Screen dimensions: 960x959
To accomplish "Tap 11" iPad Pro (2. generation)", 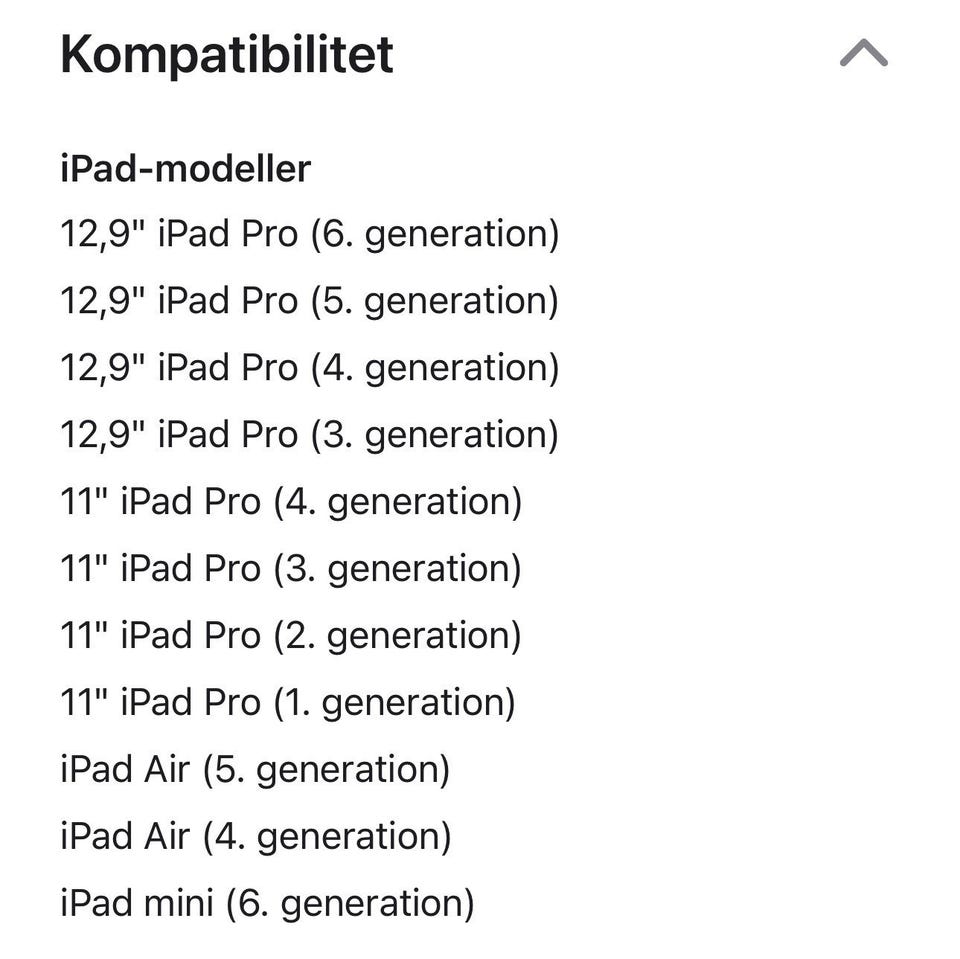I will click(x=291, y=635).
